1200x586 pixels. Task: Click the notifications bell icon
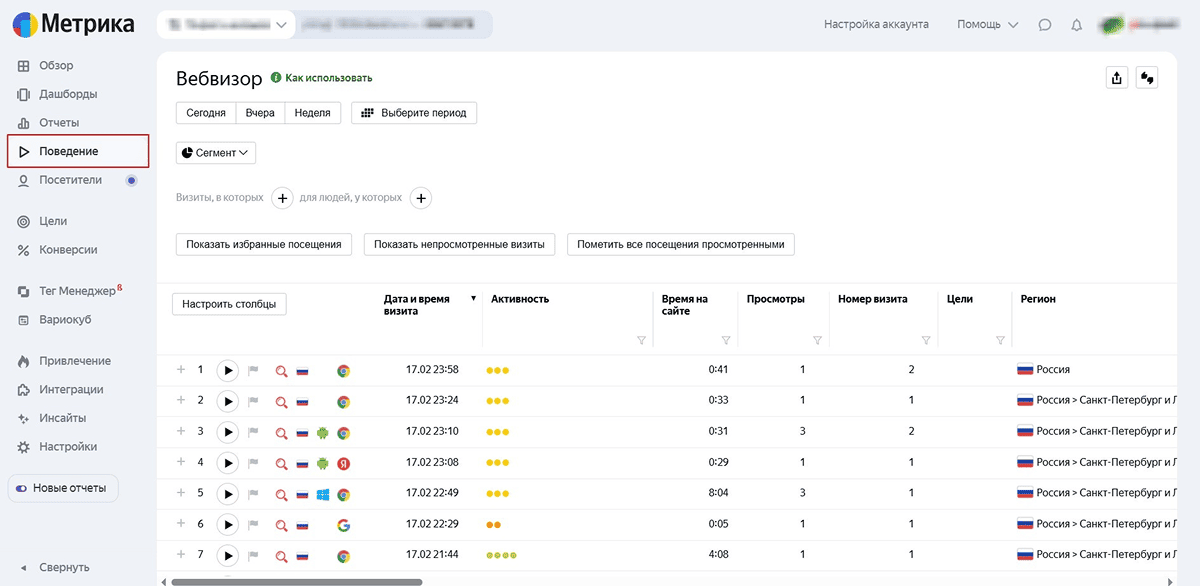coord(1077,25)
